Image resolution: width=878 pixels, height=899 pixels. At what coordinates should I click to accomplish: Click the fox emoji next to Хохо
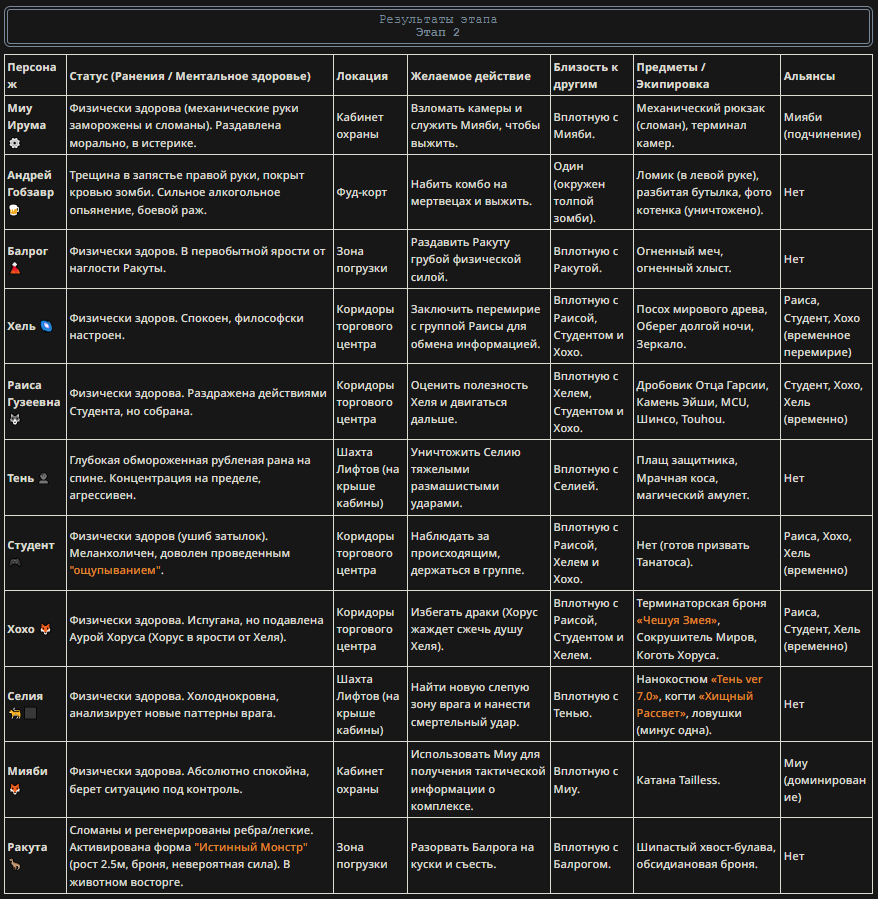click(x=45, y=629)
